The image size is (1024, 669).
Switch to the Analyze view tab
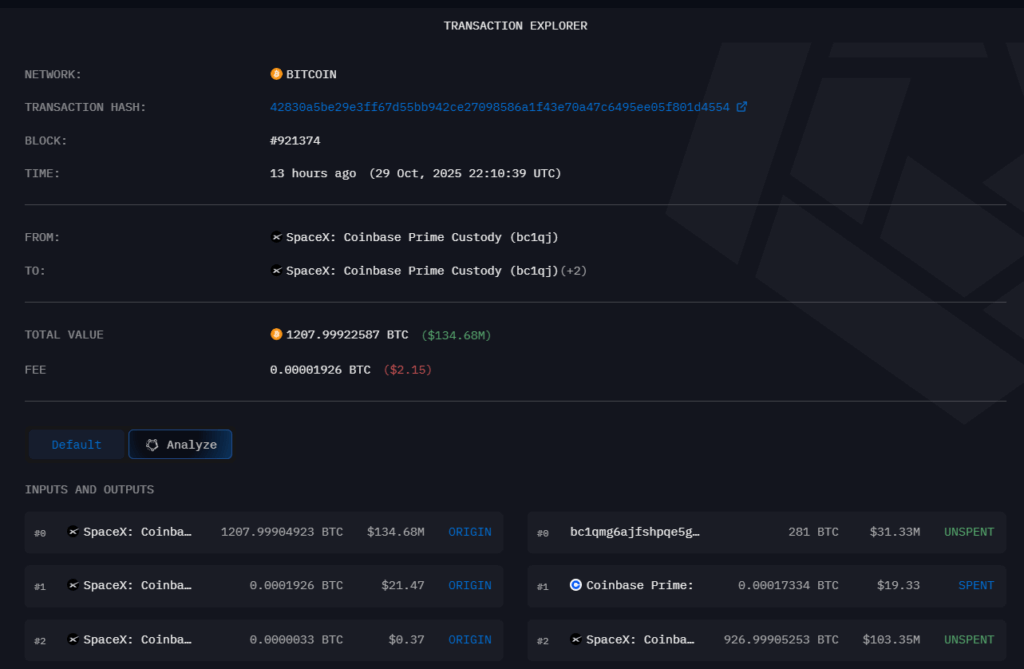(180, 445)
